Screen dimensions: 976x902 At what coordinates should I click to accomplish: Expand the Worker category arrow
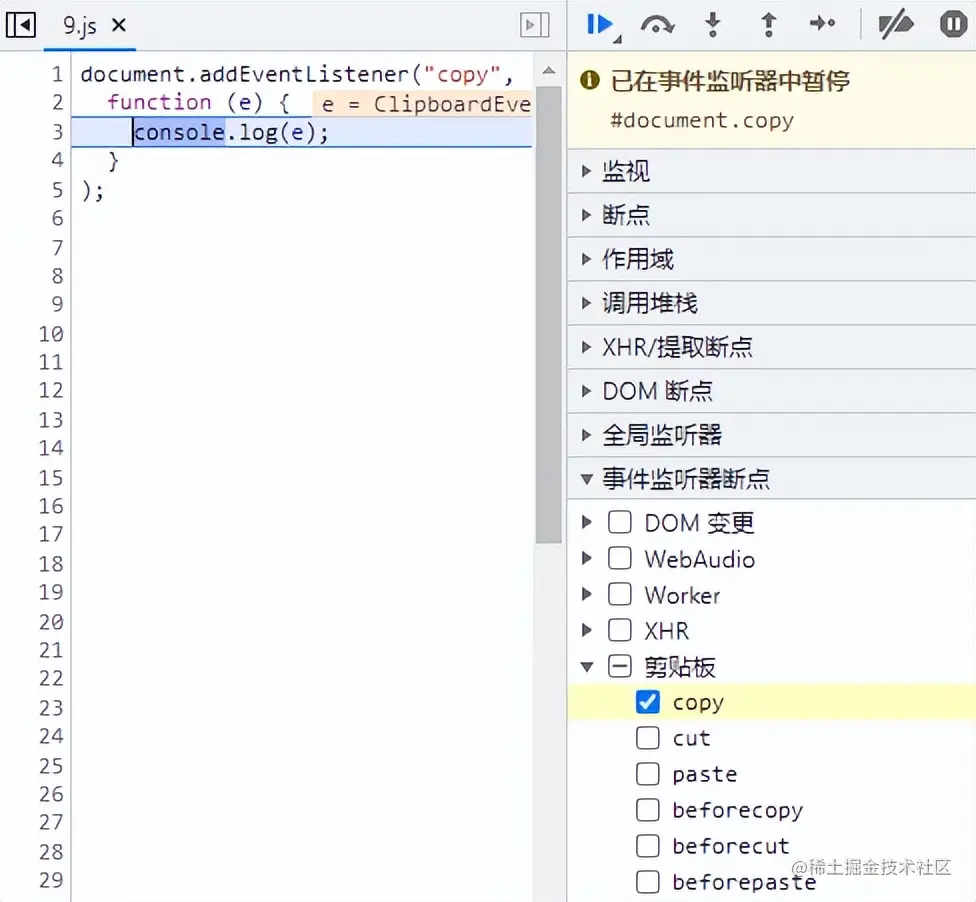[x=586, y=594]
